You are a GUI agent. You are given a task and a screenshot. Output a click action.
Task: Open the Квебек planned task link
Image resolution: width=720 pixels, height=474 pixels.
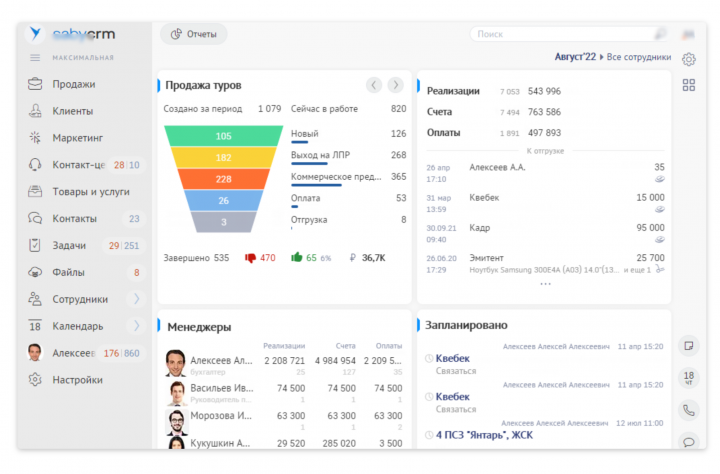coord(453,358)
